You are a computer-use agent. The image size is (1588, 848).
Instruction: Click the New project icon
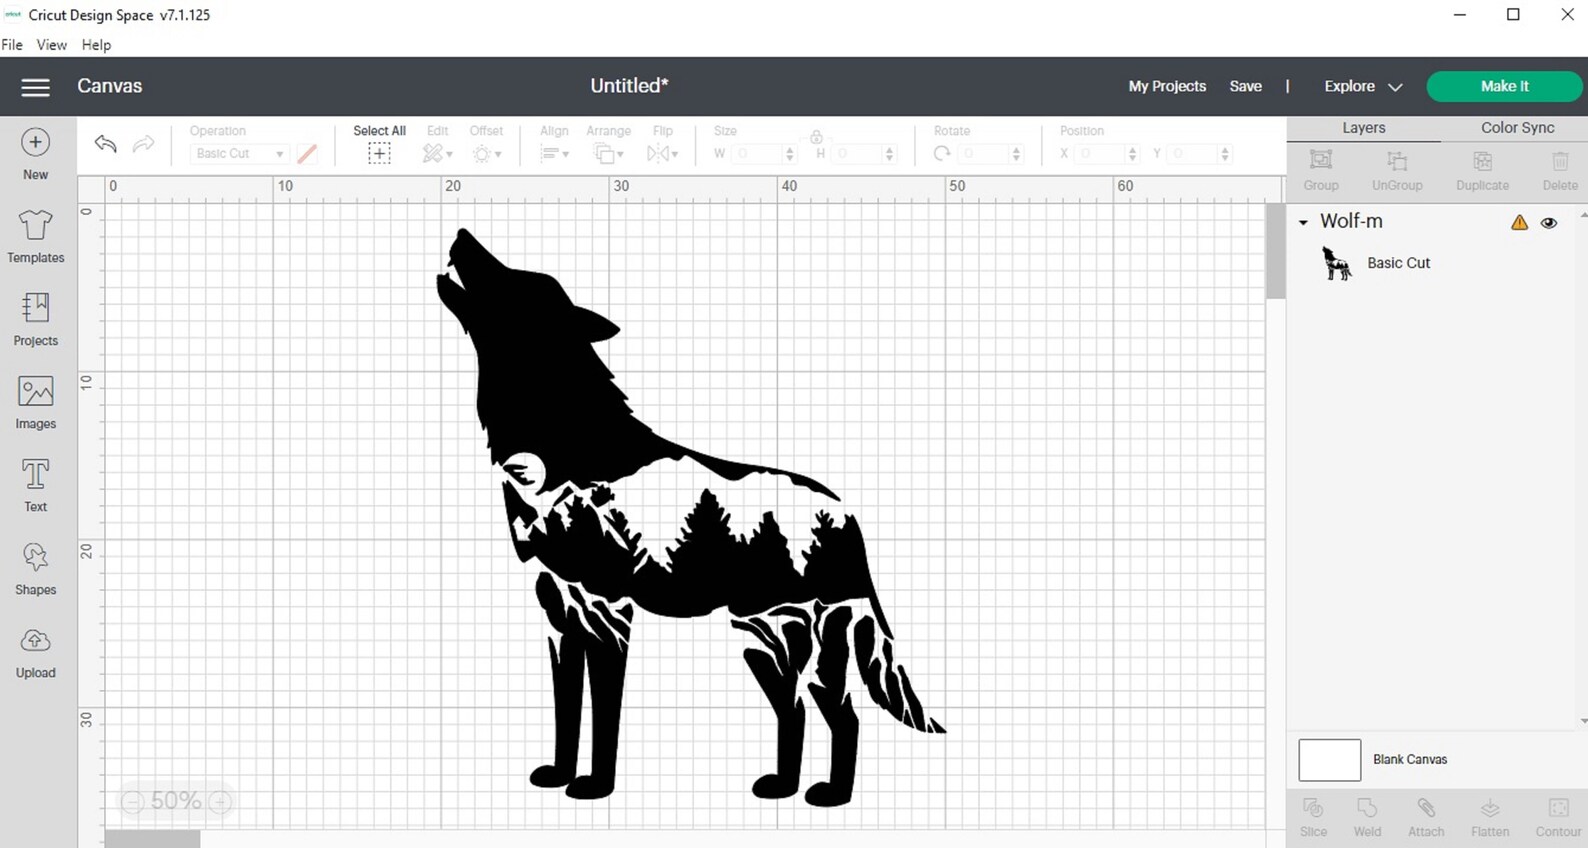(x=35, y=143)
